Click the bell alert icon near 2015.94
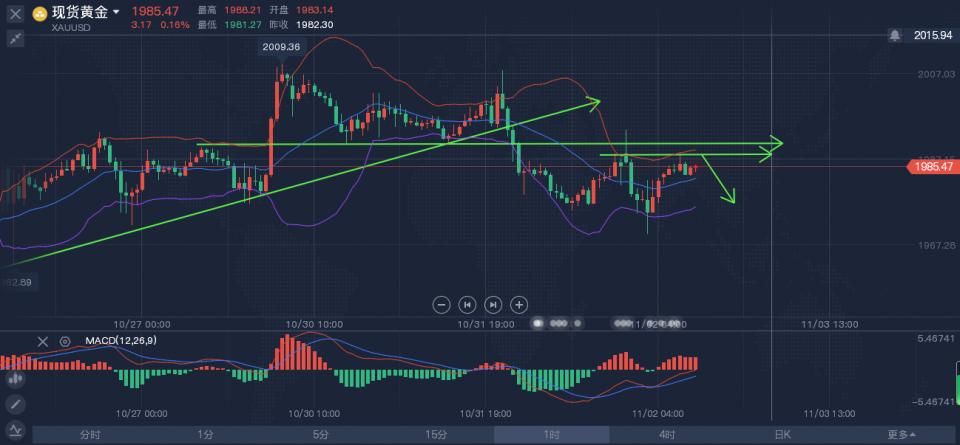Screen dimensions: 960x445 pyautogui.click(x=895, y=35)
